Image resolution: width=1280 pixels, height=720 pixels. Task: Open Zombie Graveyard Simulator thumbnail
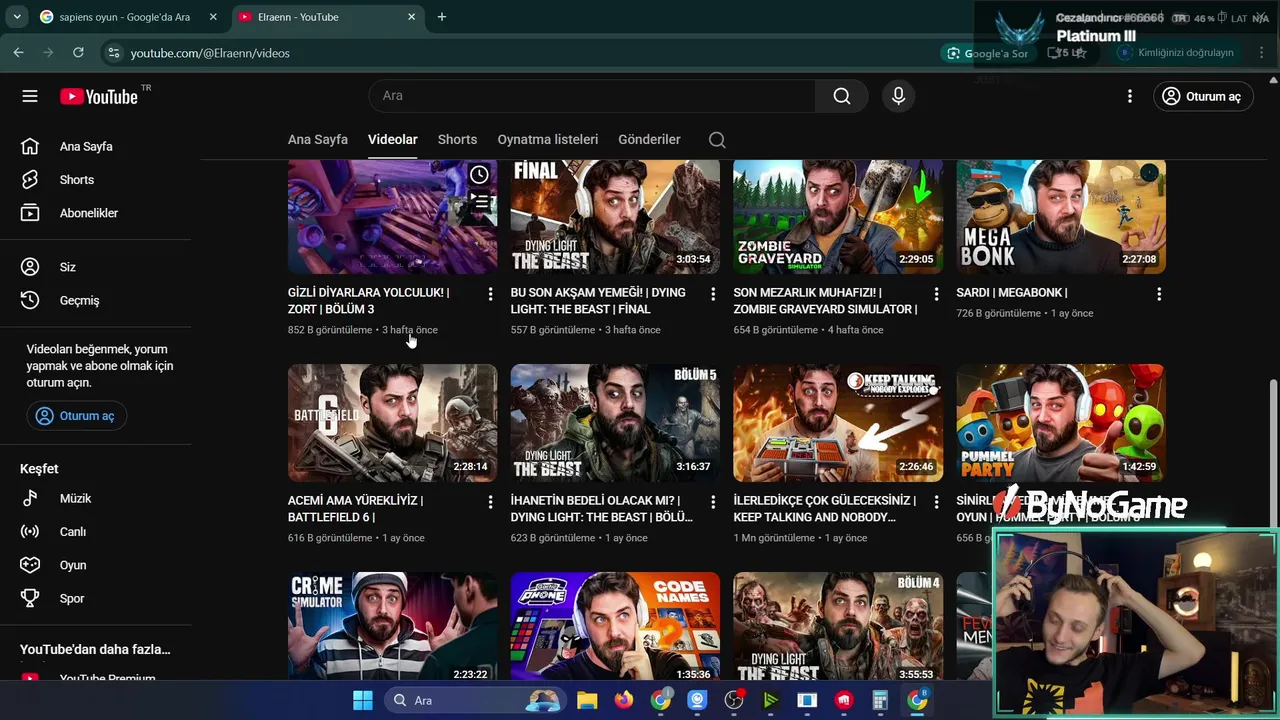pyautogui.click(x=838, y=217)
